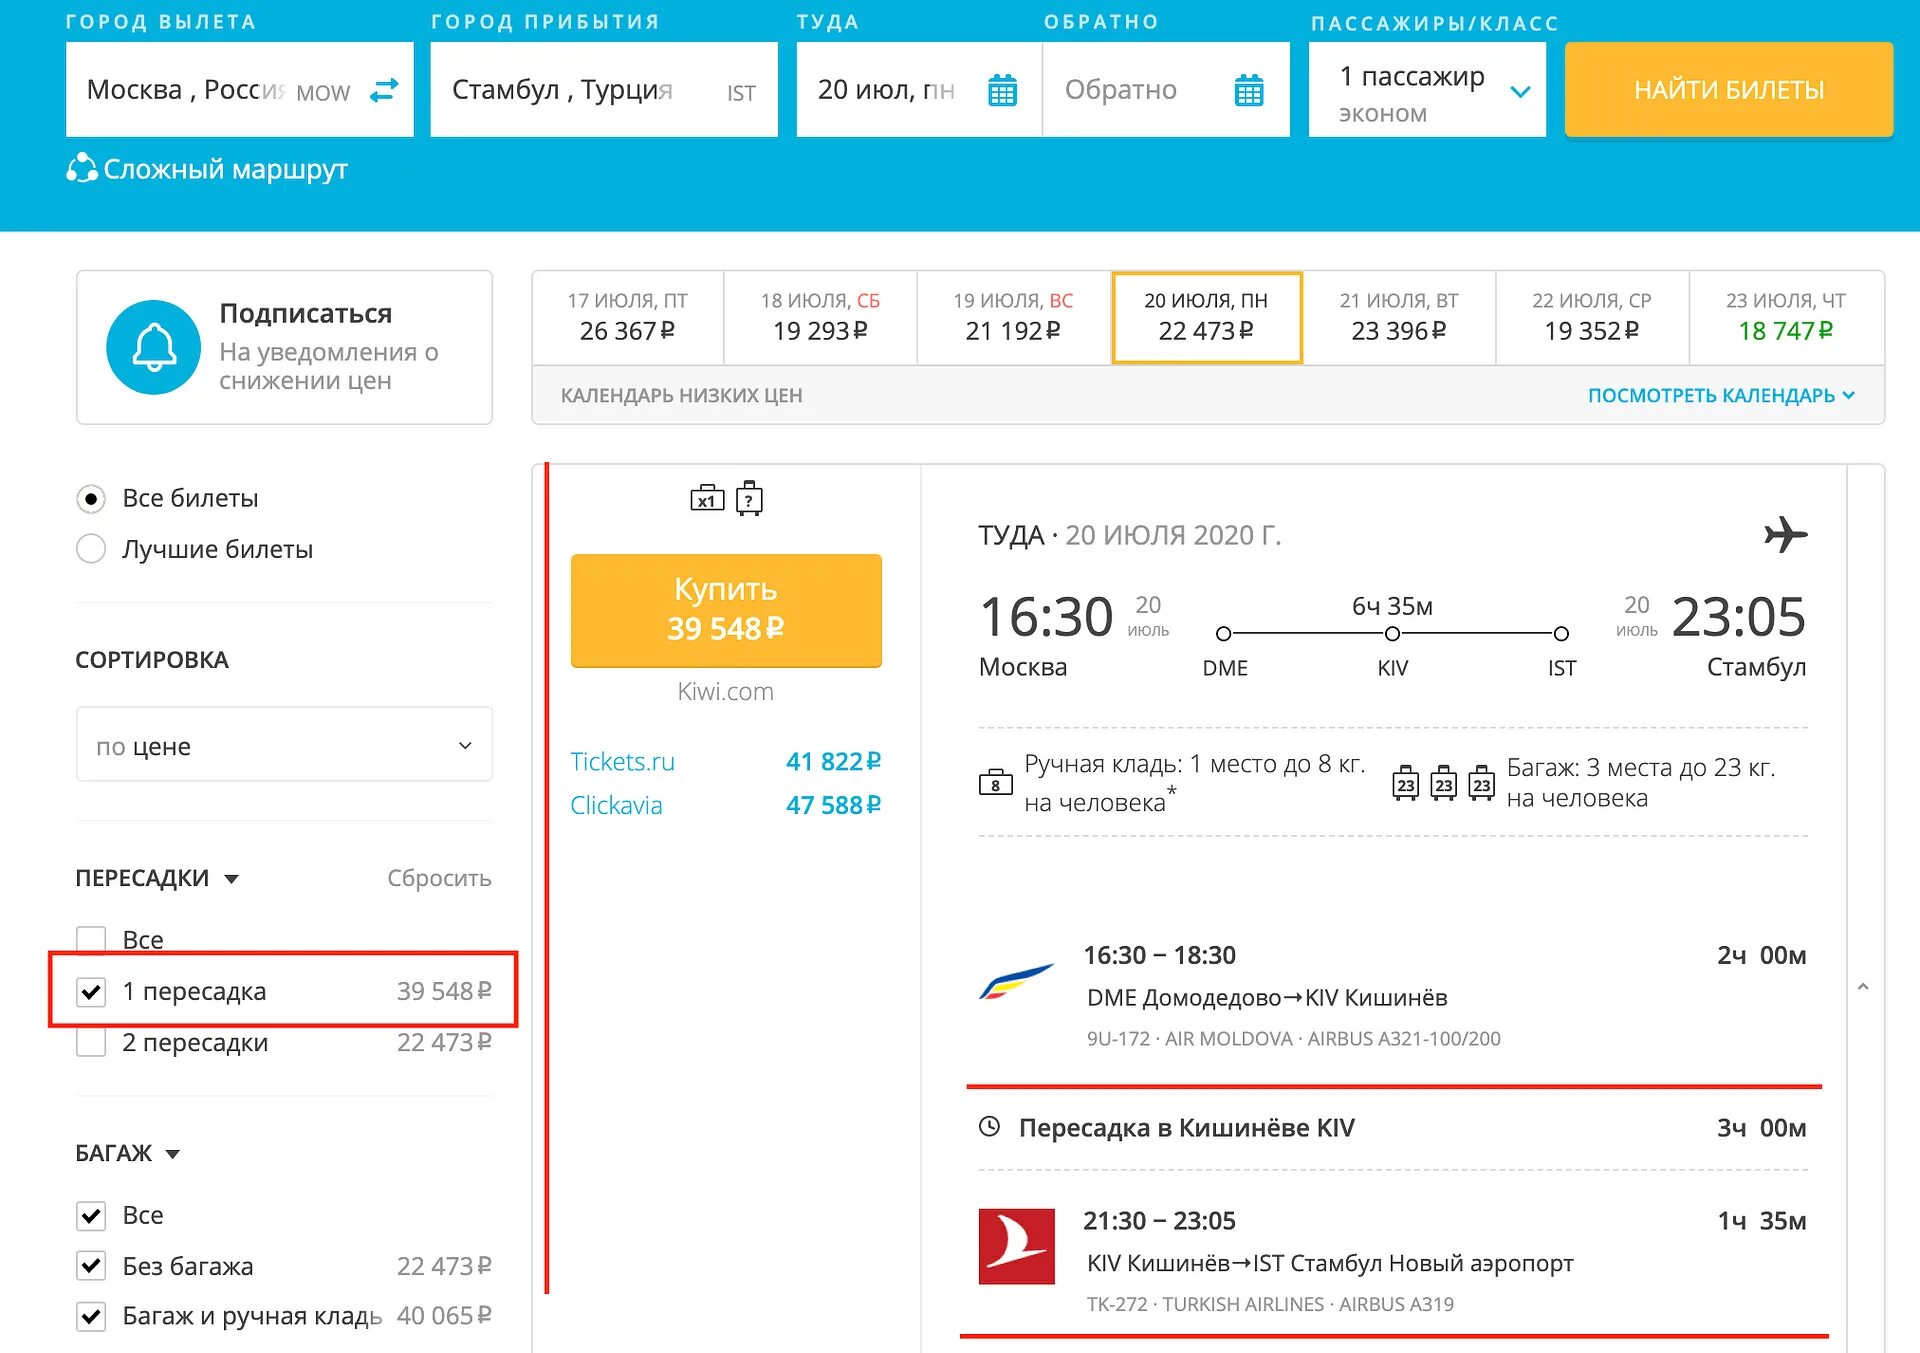Open the 'по цене' sorting dropdown
Image resolution: width=1920 pixels, height=1353 pixels.
click(x=284, y=746)
